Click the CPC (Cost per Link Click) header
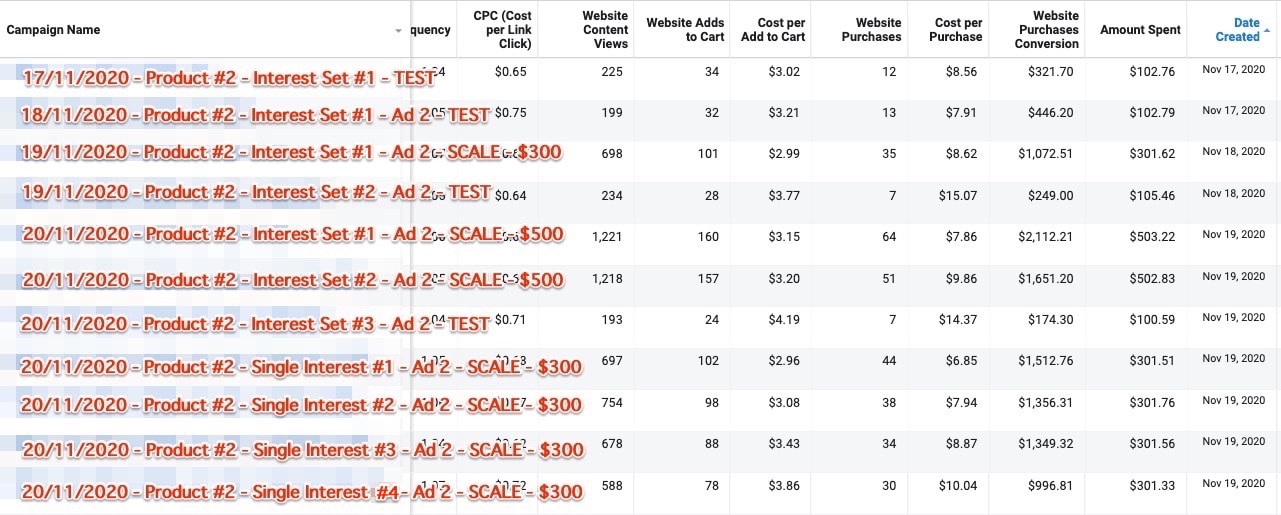Viewport: 1281px width, 515px height. [x=502, y=30]
